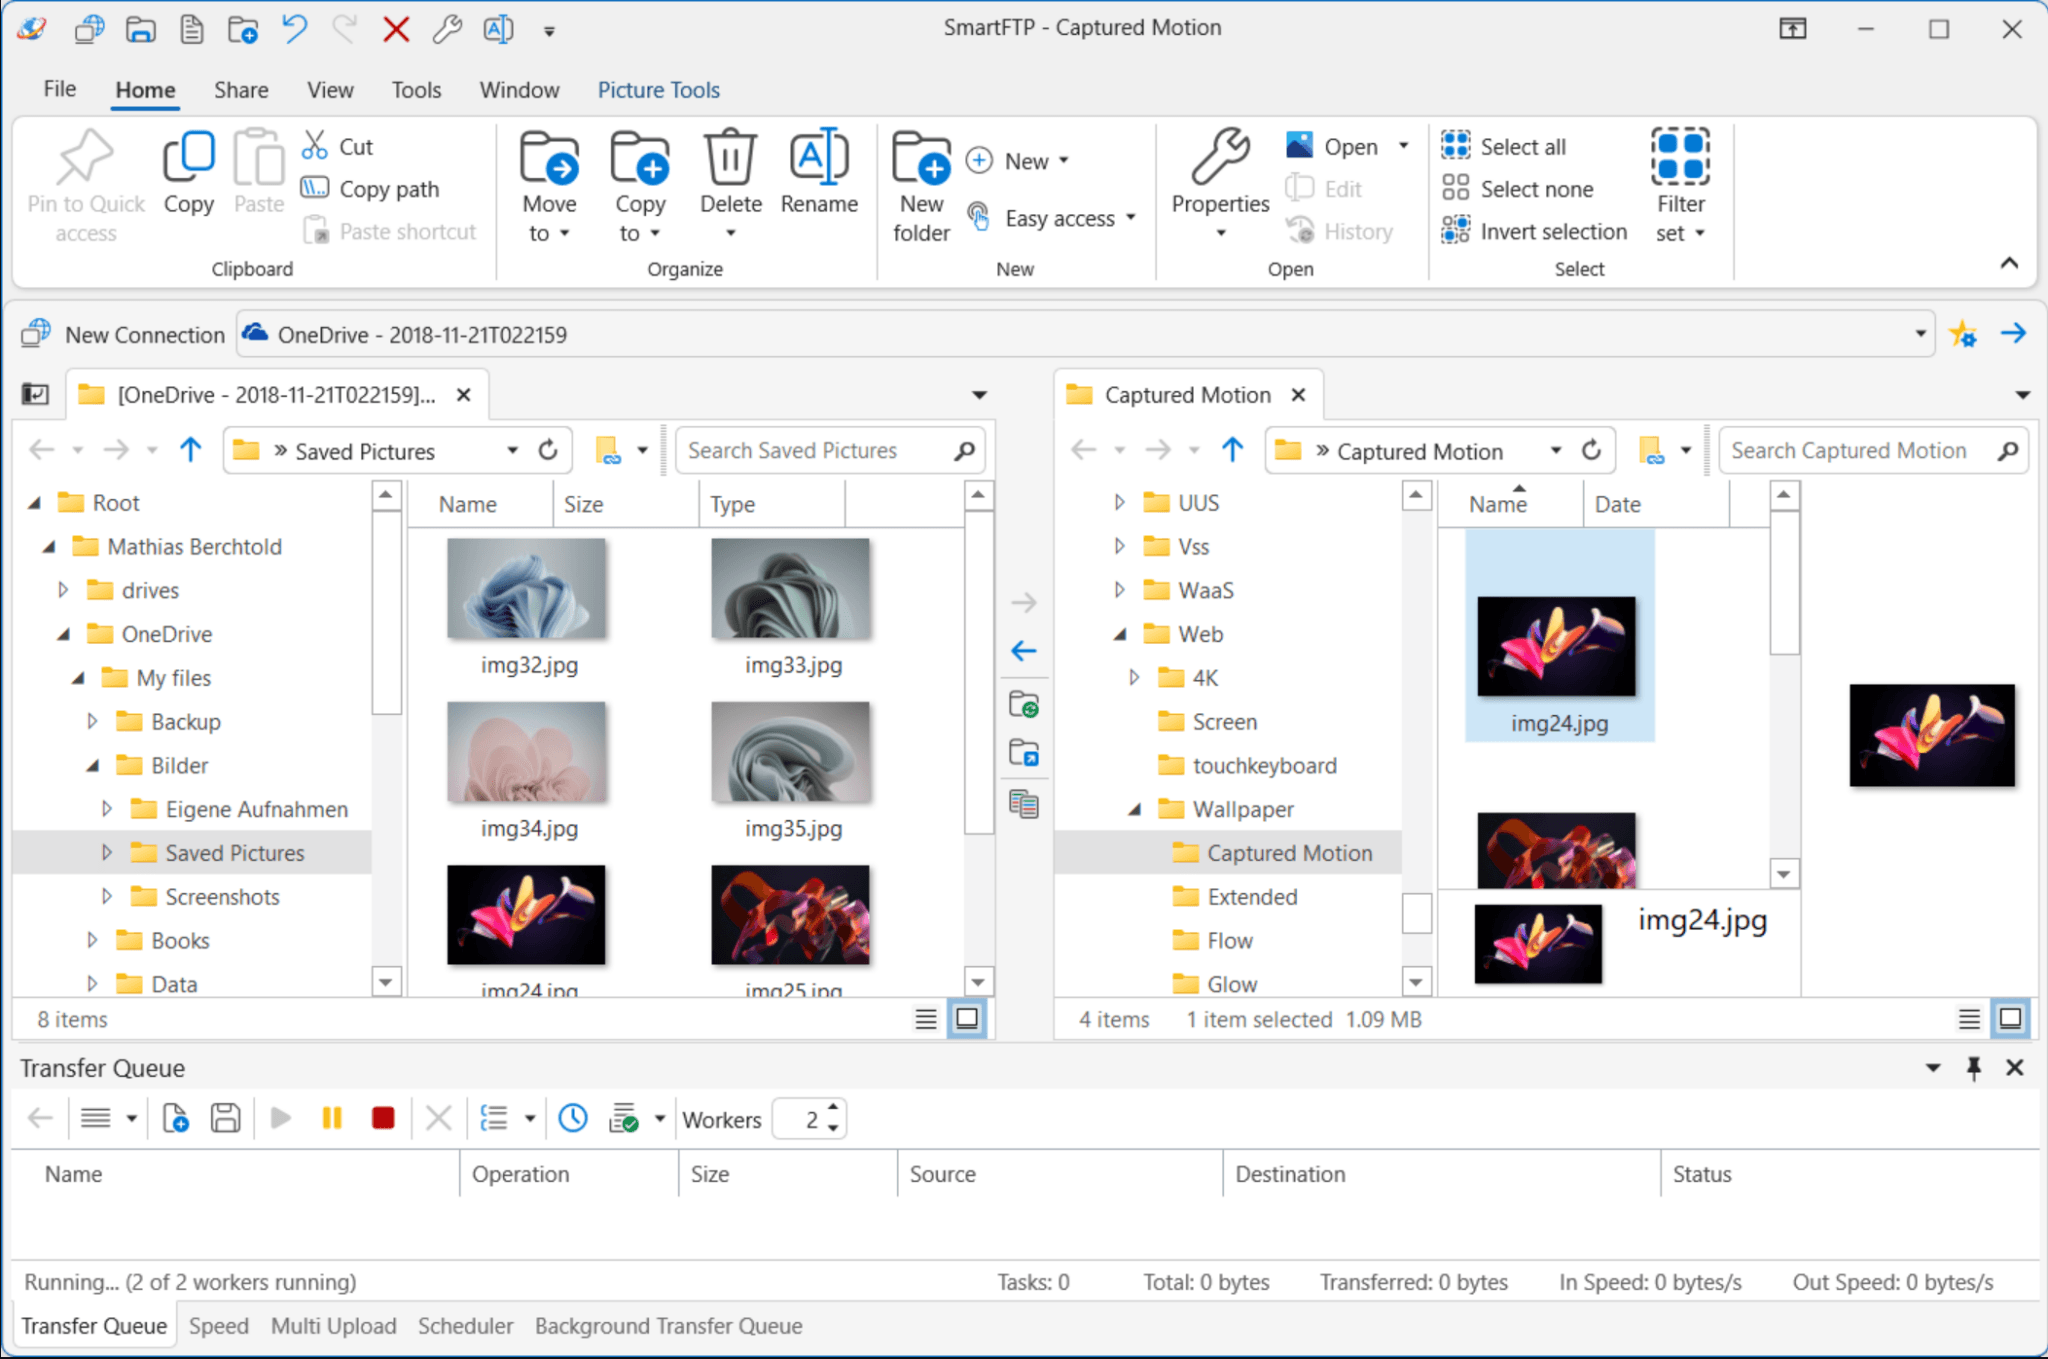The image size is (2048, 1359).
Task: Open the New Connection address bar dropdown
Action: 1918,334
